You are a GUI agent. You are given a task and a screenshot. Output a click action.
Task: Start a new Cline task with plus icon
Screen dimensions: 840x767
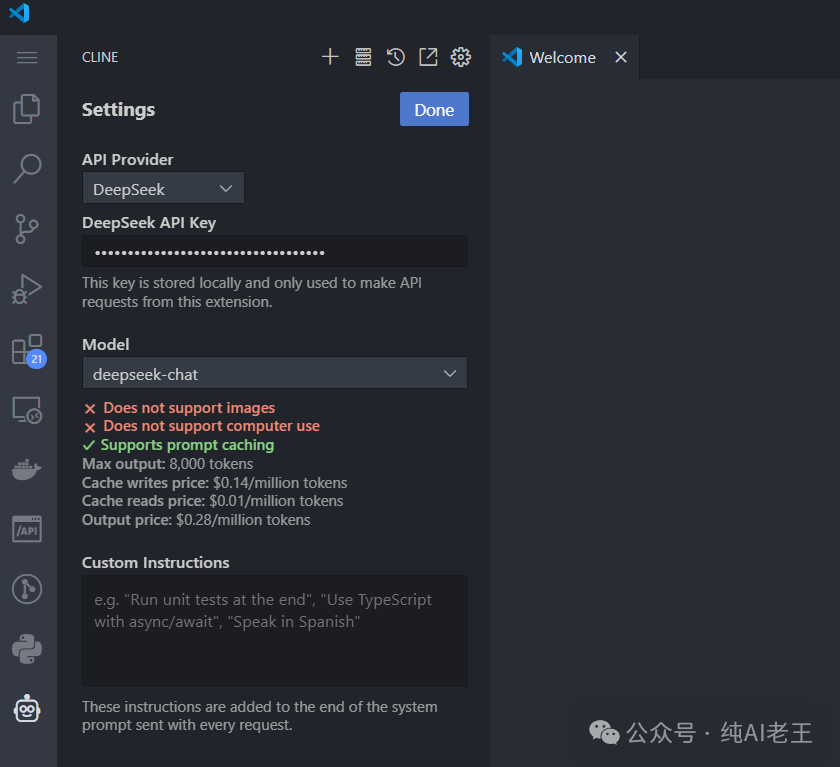(331, 57)
